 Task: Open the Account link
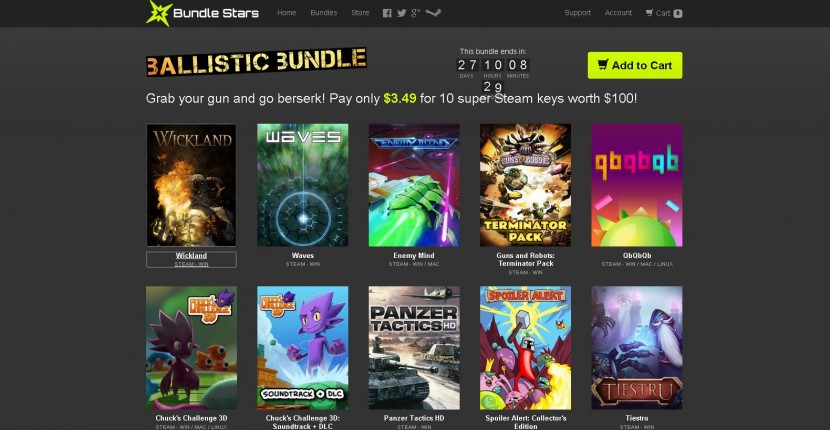coord(618,13)
